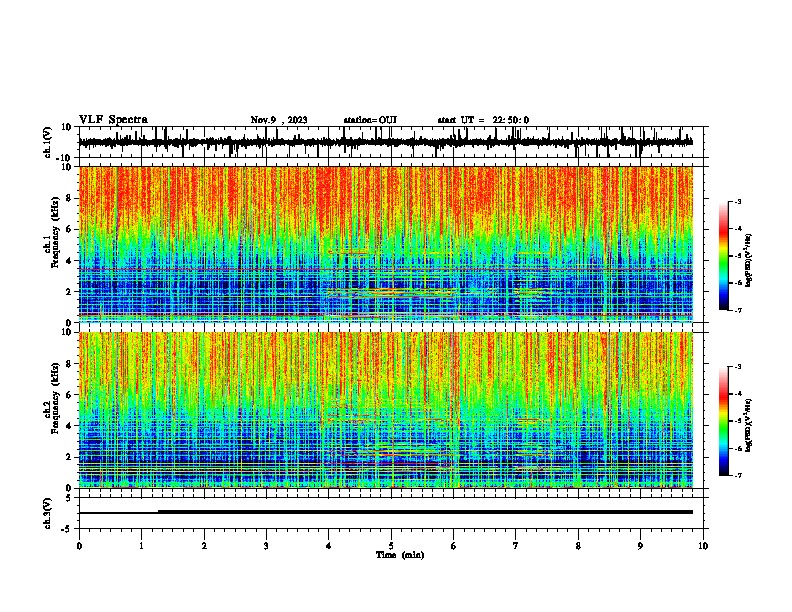Click time axis tick label "8"
792x612 pixels.
(578, 546)
